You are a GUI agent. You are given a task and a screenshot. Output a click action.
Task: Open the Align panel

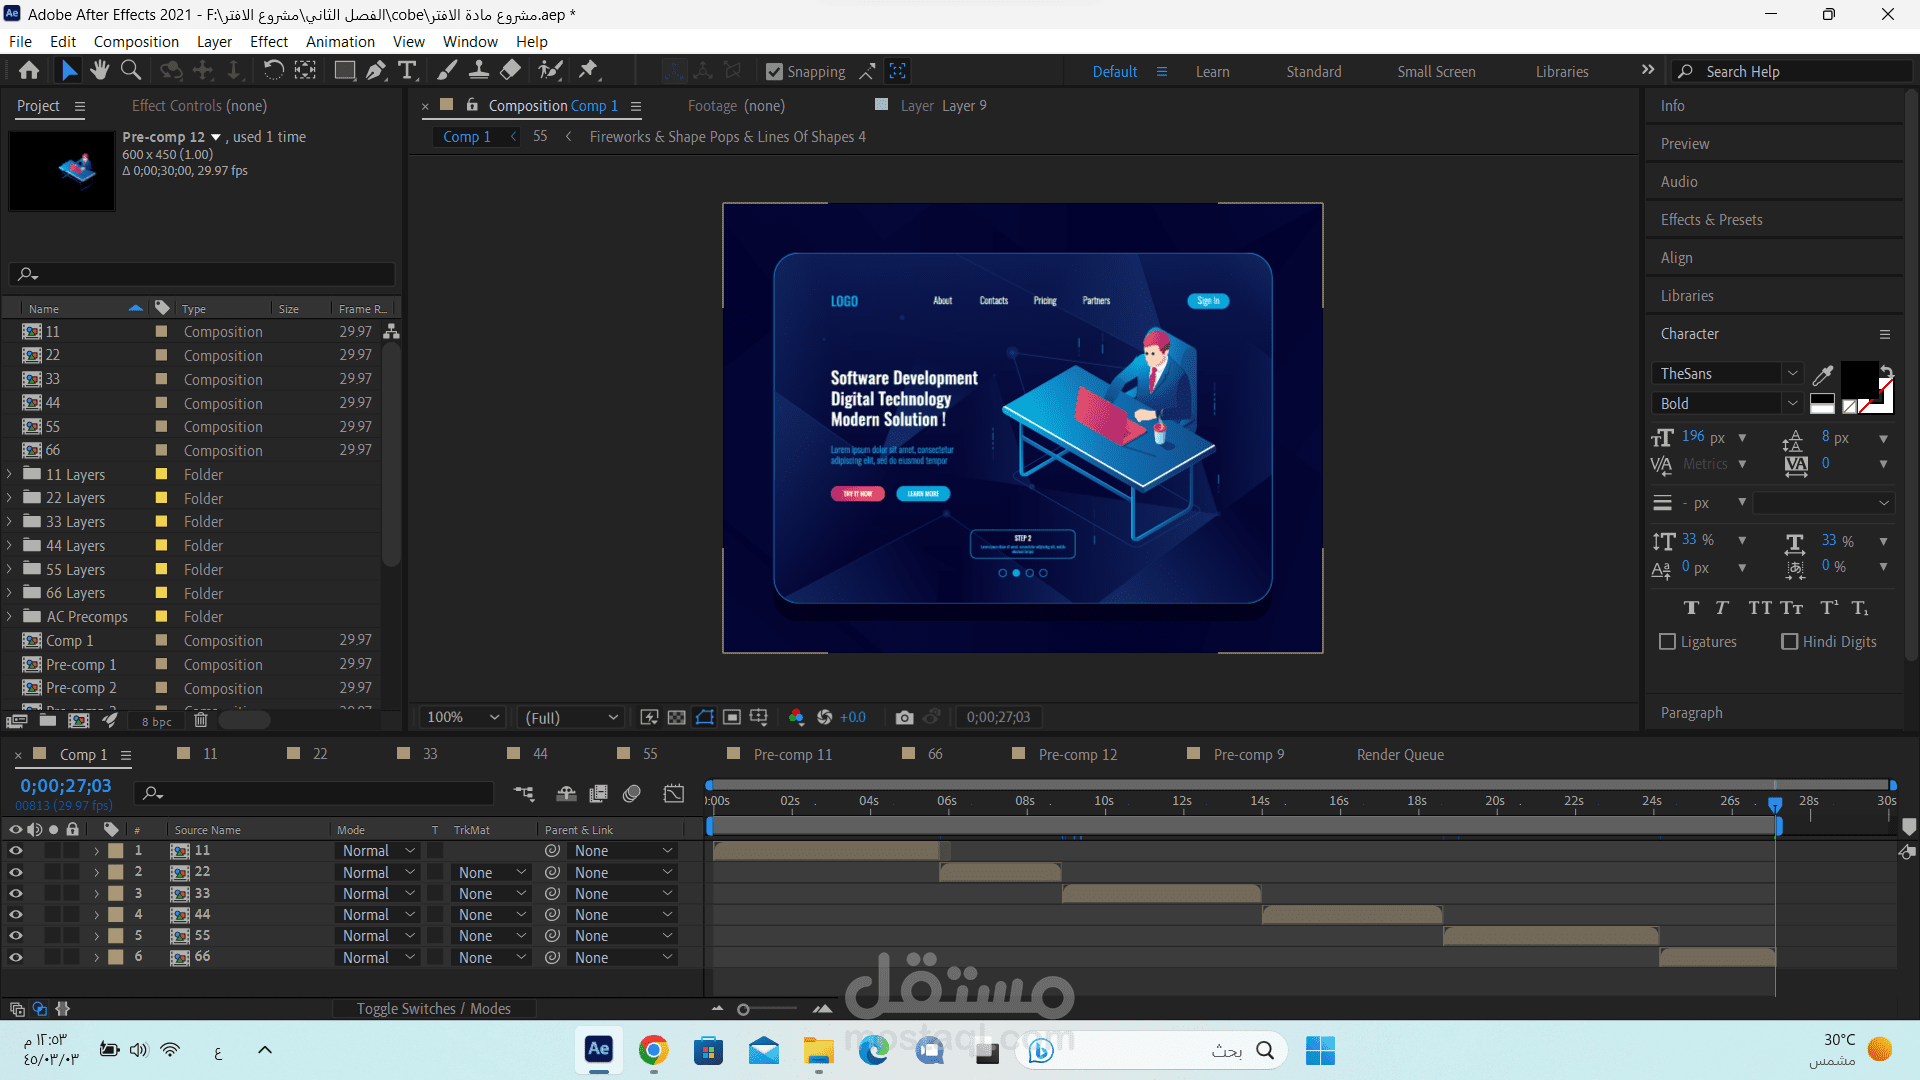tap(1676, 258)
